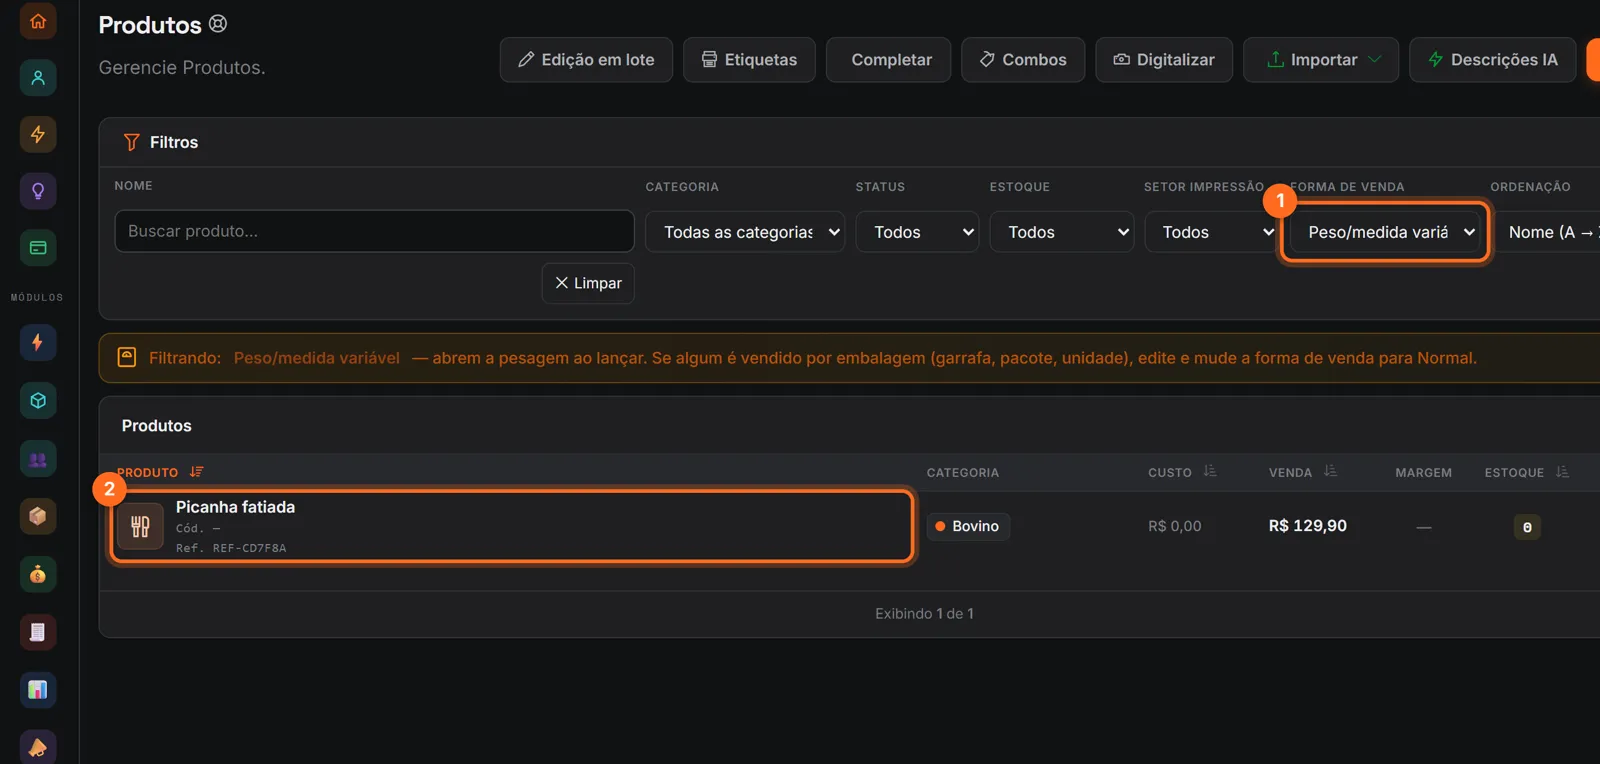Click the R$ 129,90 sale price

(1308, 526)
